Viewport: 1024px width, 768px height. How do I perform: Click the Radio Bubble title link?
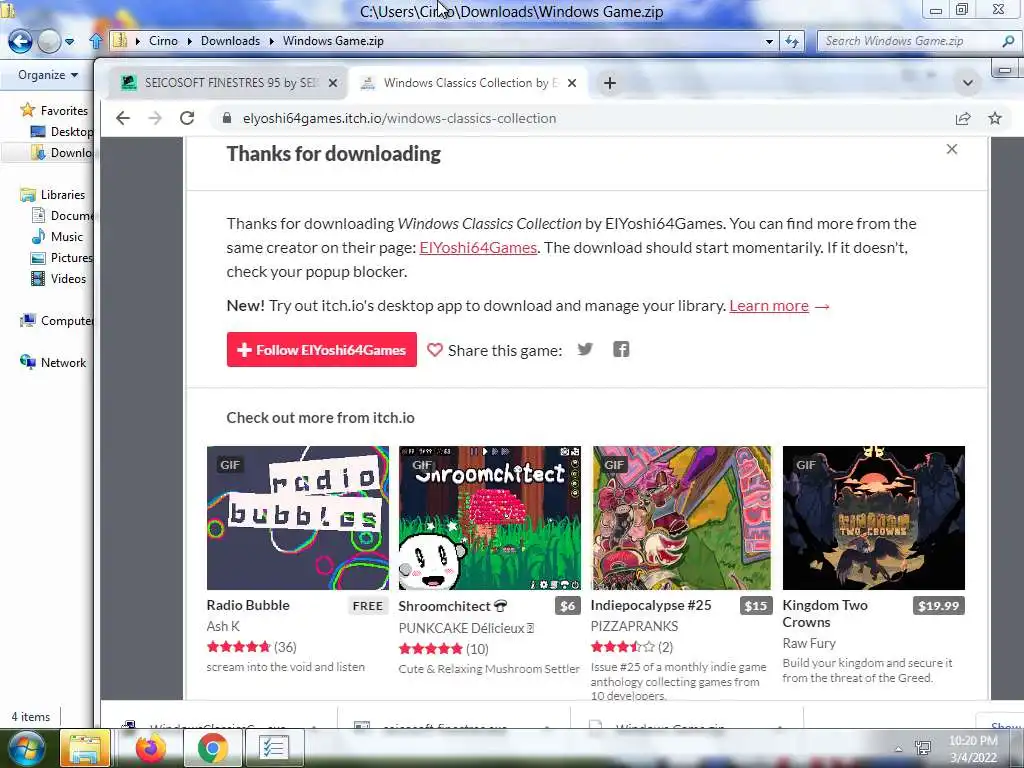(x=248, y=605)
